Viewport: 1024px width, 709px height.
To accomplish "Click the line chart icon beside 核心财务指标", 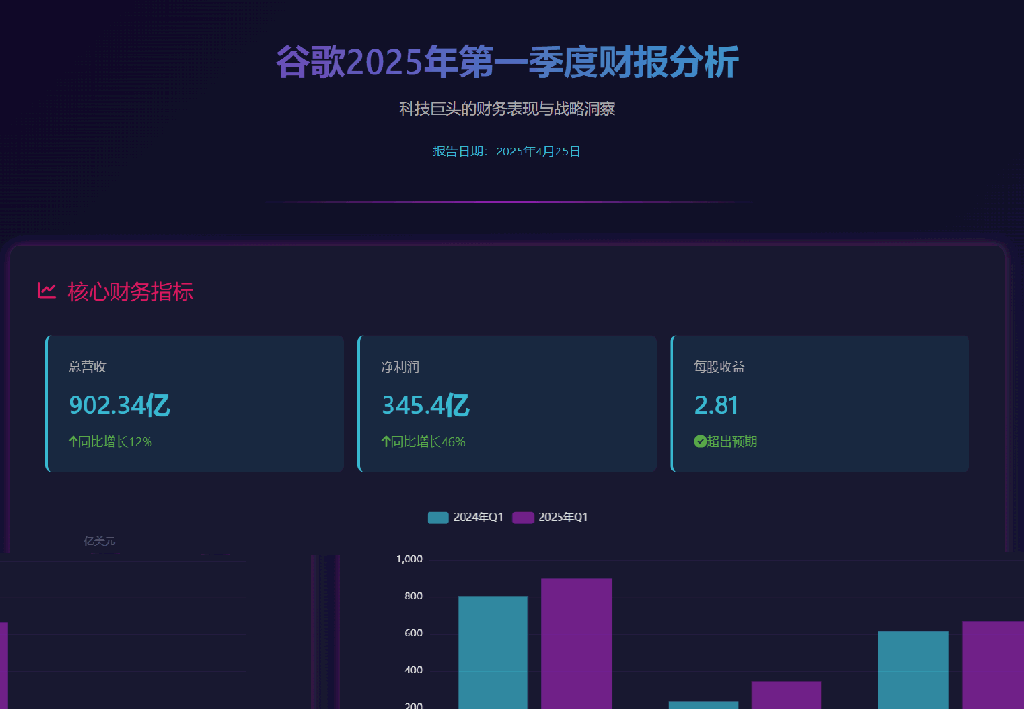I will [46, 291].
